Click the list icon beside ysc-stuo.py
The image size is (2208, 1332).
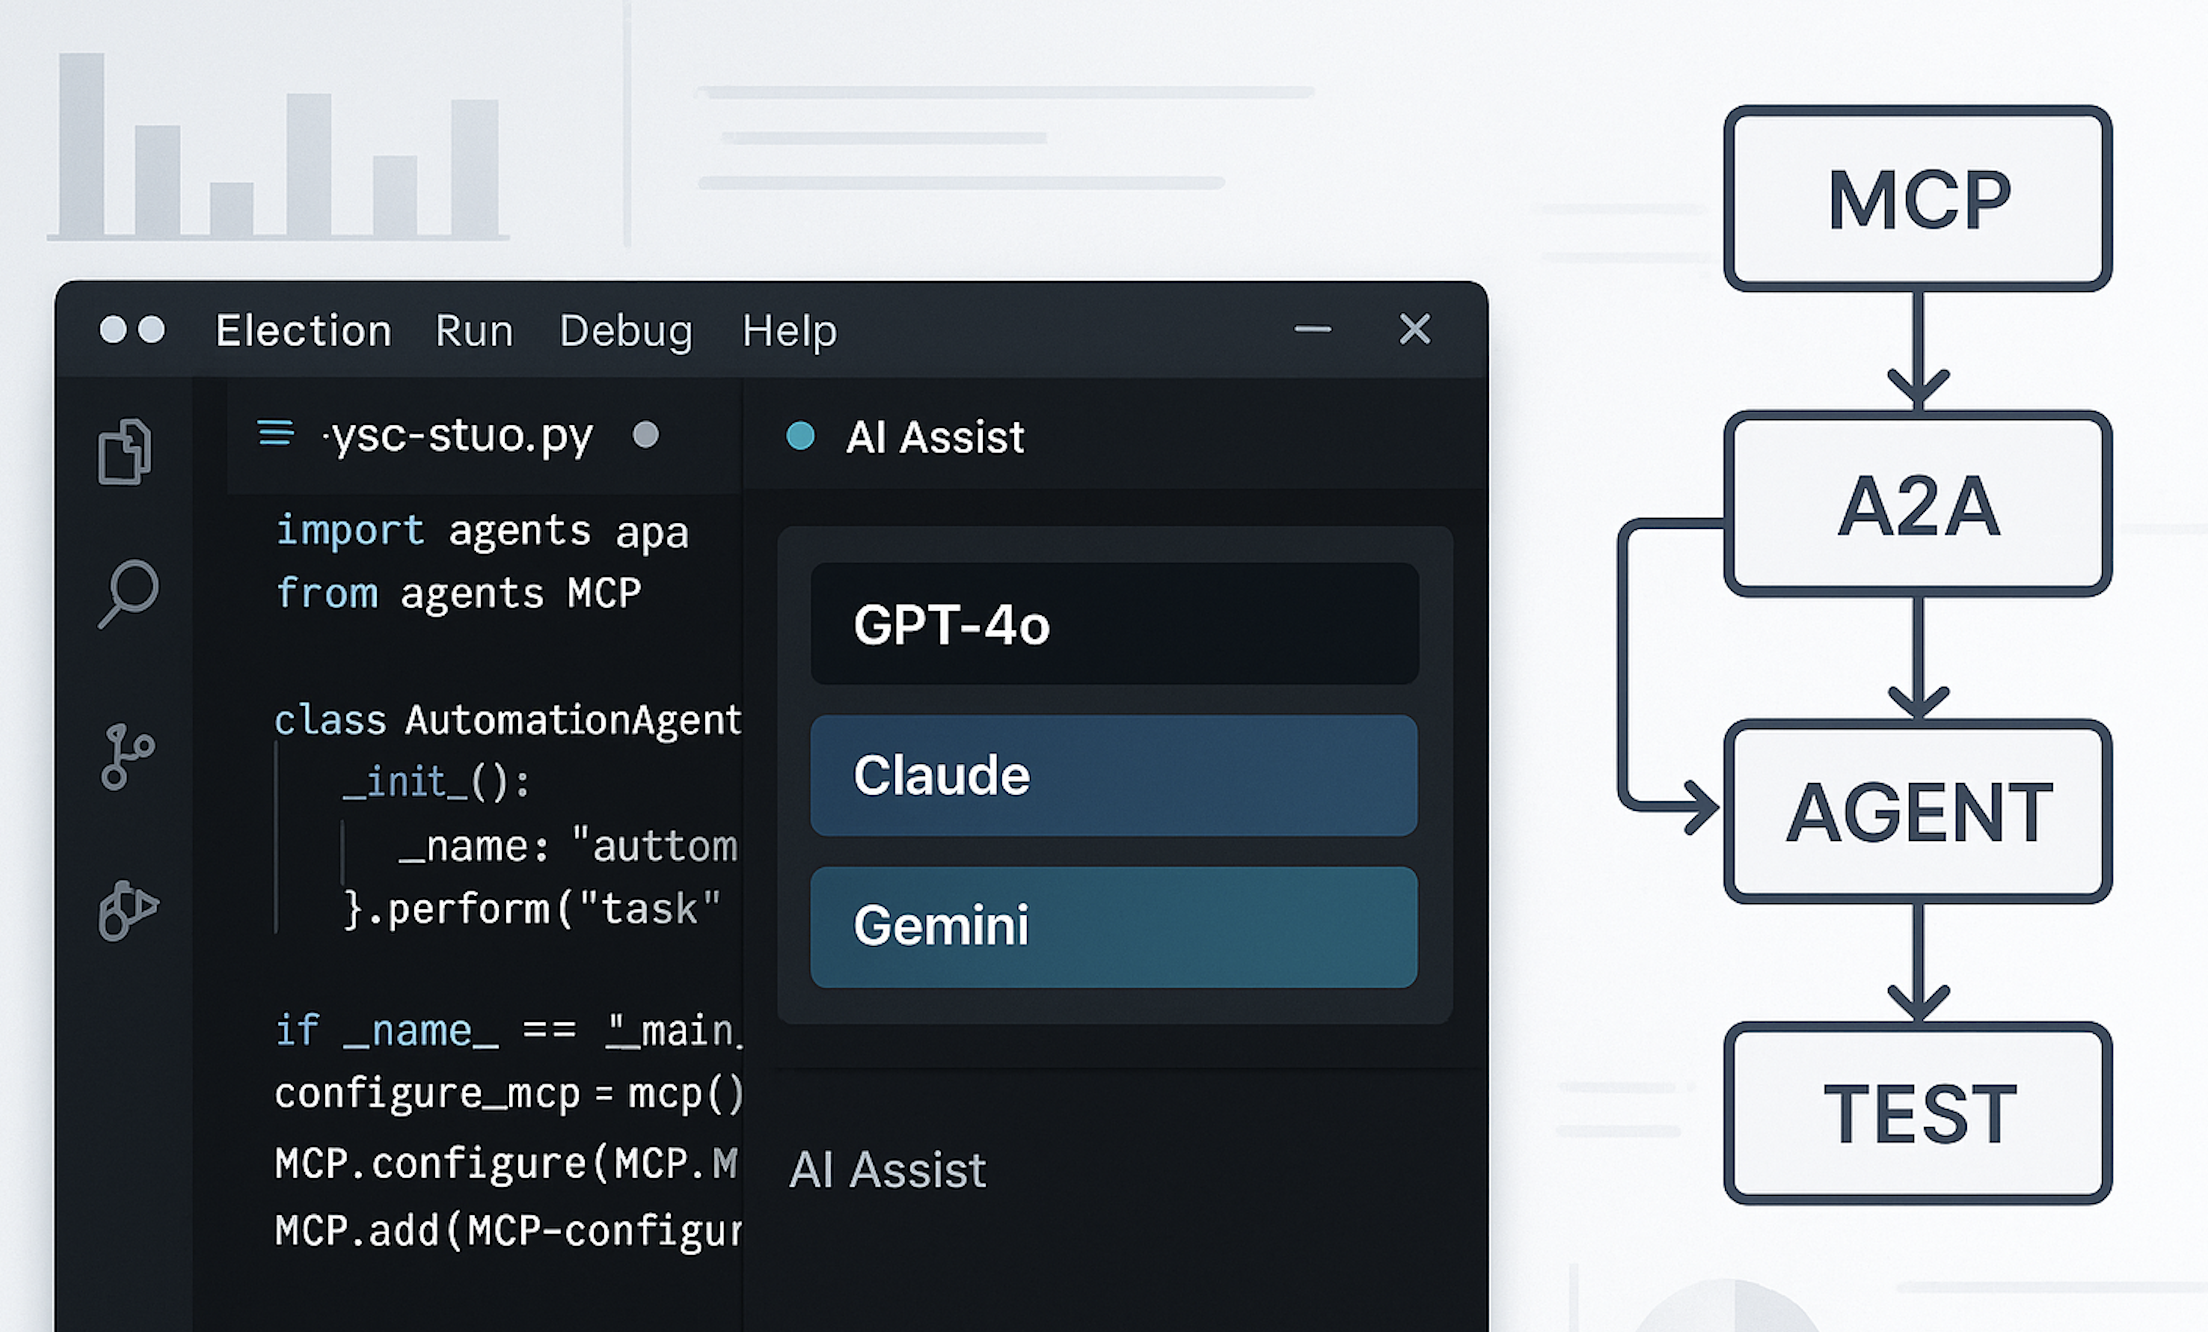click(276, 433)
